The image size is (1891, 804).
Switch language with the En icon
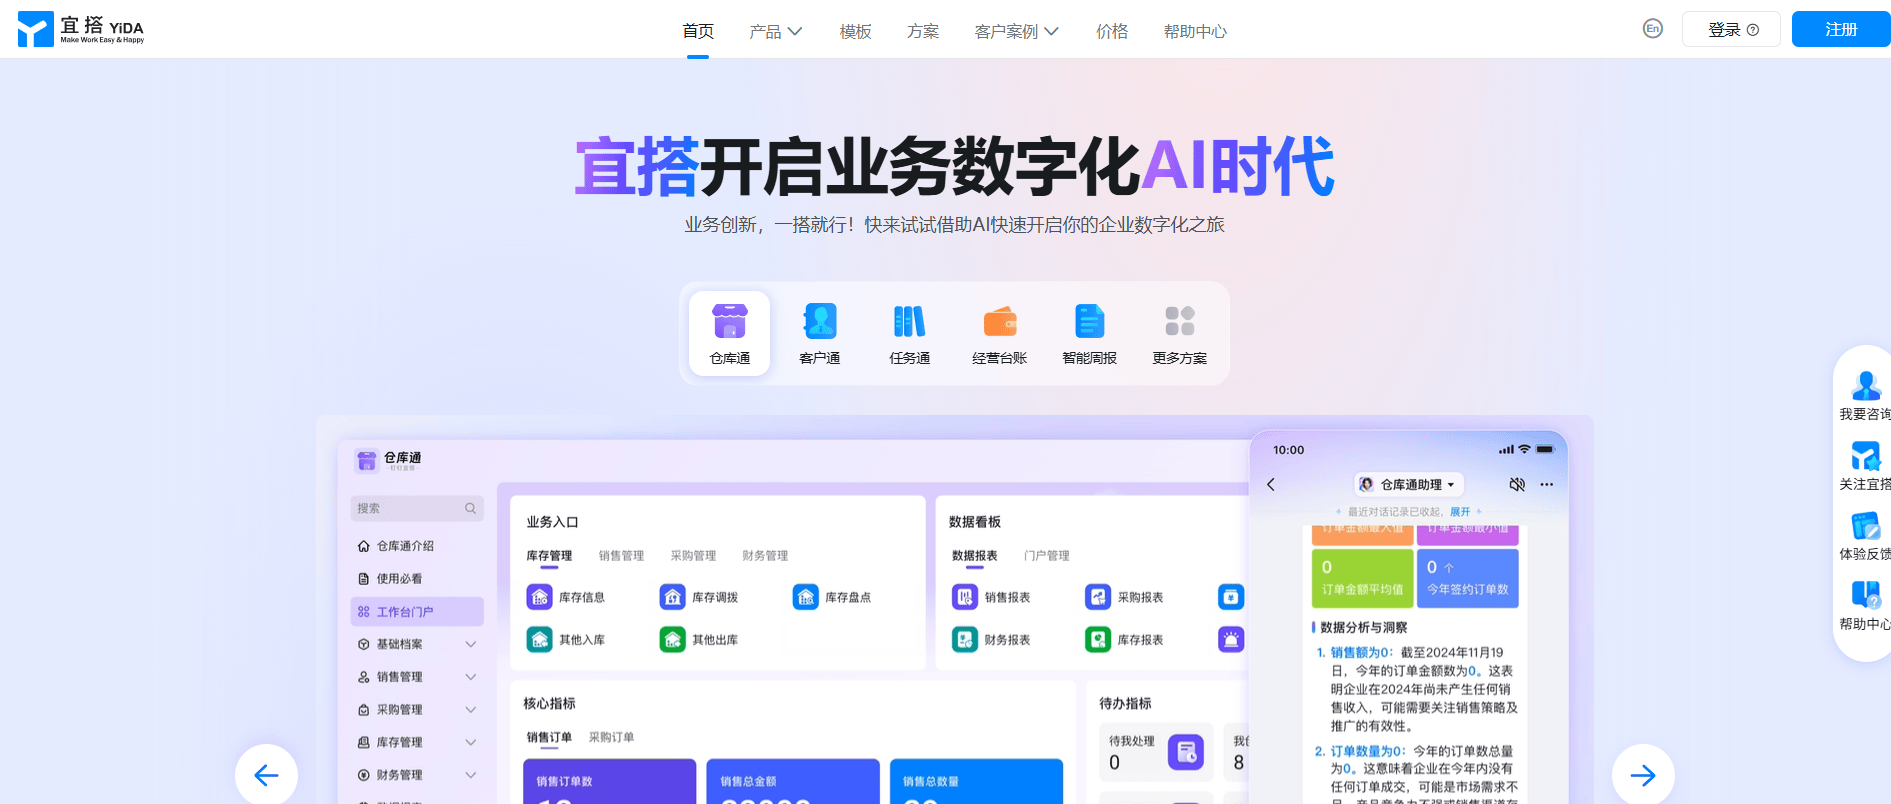(x=1653, y=29)
